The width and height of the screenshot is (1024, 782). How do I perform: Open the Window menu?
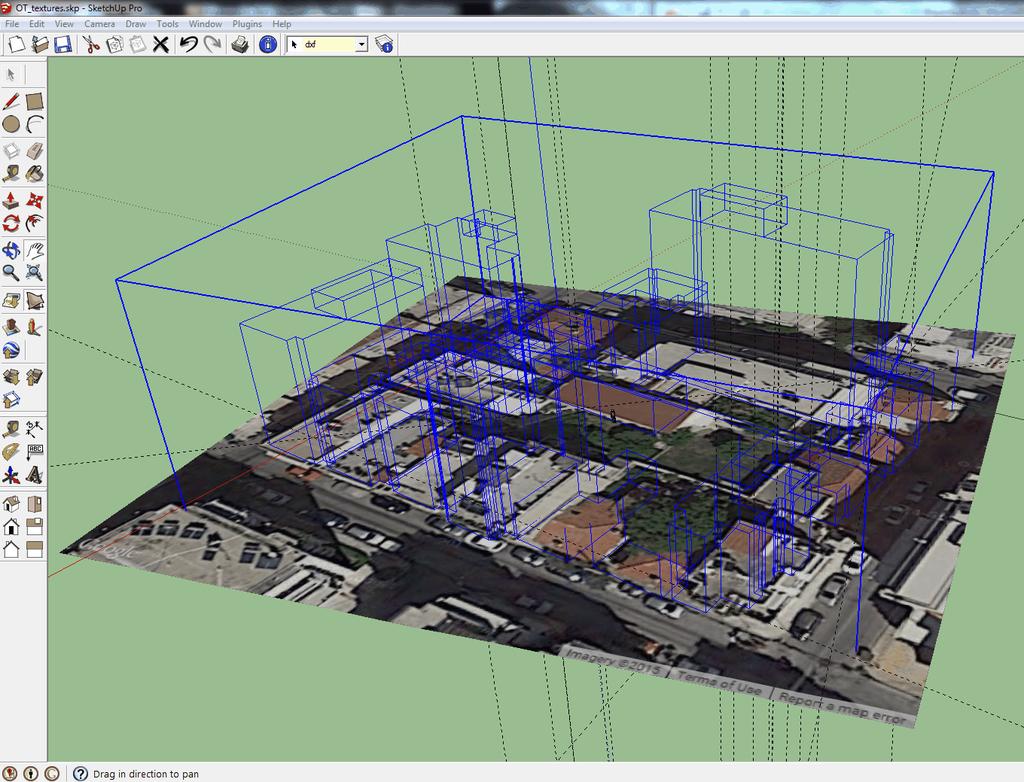pyautogui.click(x=205, y=24)
